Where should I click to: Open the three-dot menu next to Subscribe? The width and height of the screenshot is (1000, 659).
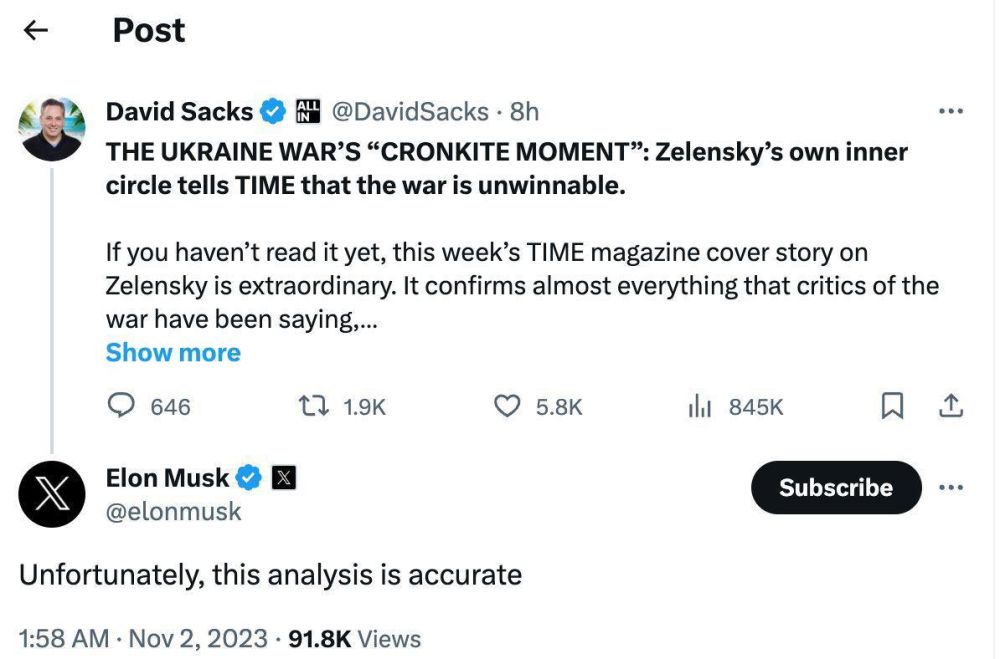[951, 488]
